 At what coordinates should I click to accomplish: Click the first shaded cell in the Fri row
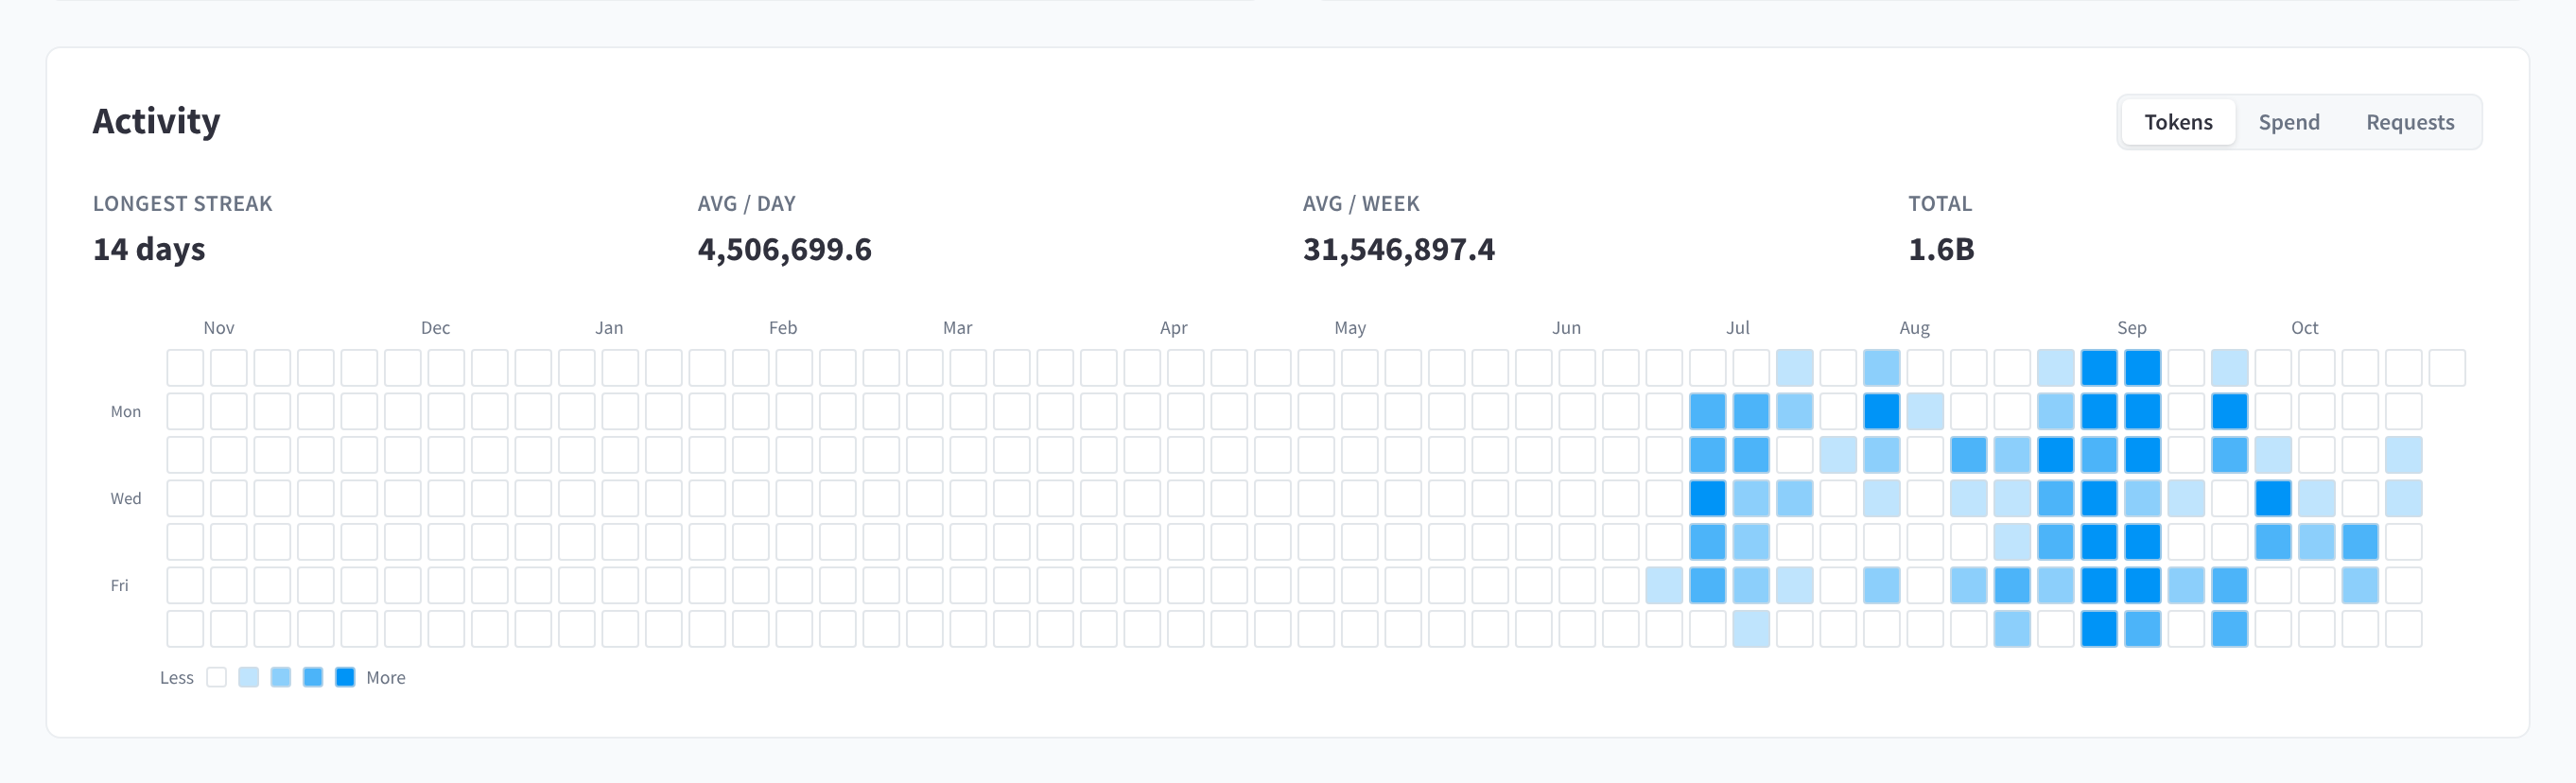pos(1664,585)
